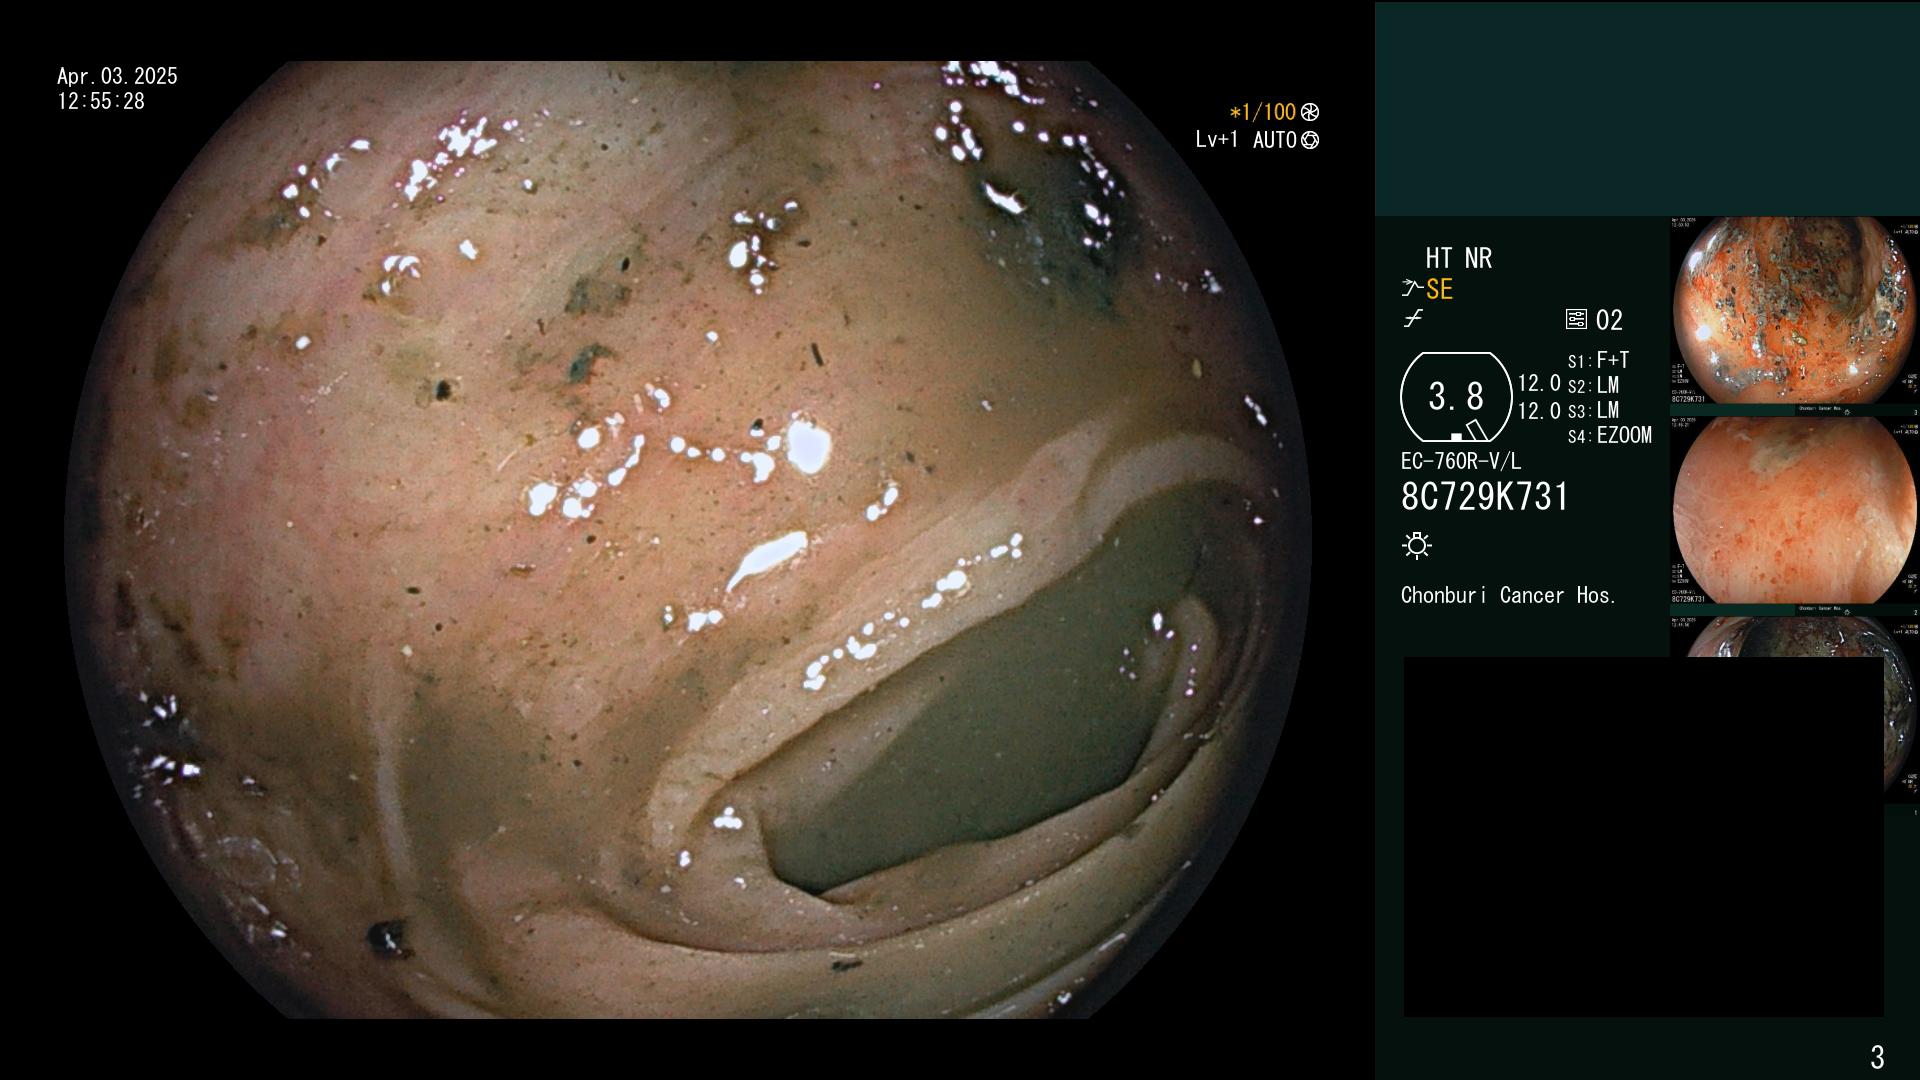Click the S2: LM switch assignment

point(1594,385)
